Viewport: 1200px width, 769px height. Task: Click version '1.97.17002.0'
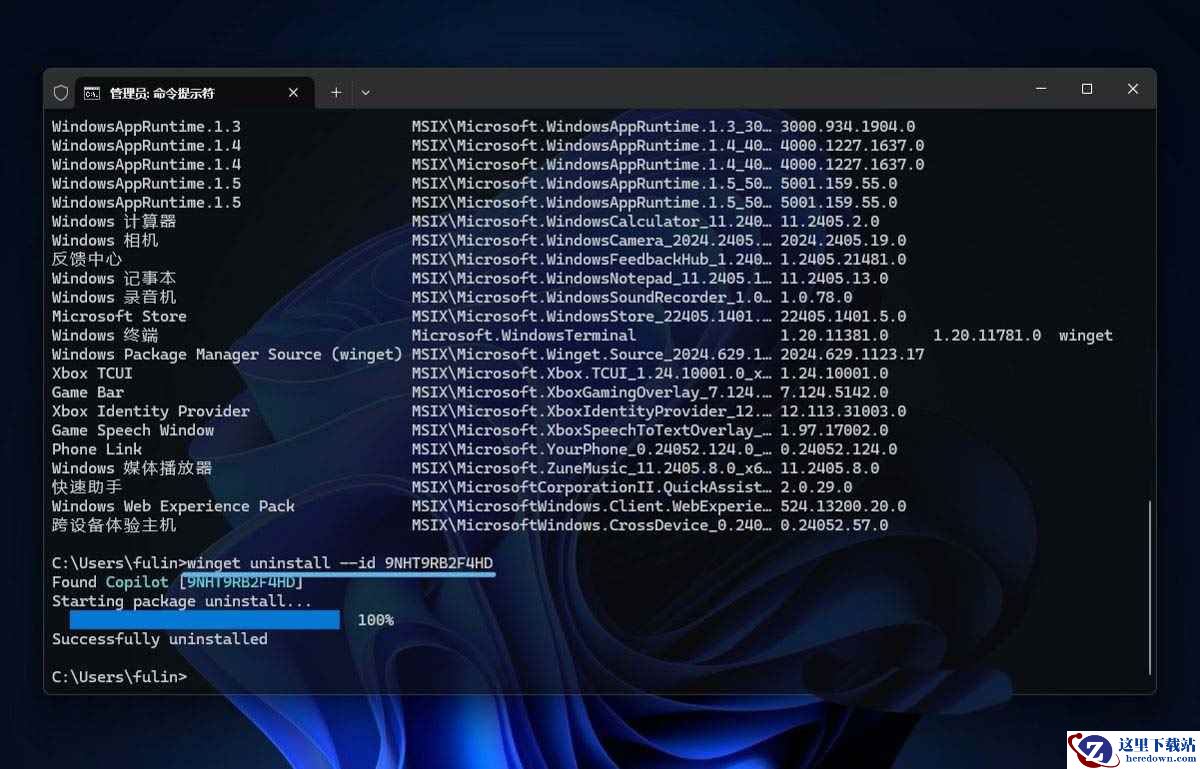coord(834,430)
